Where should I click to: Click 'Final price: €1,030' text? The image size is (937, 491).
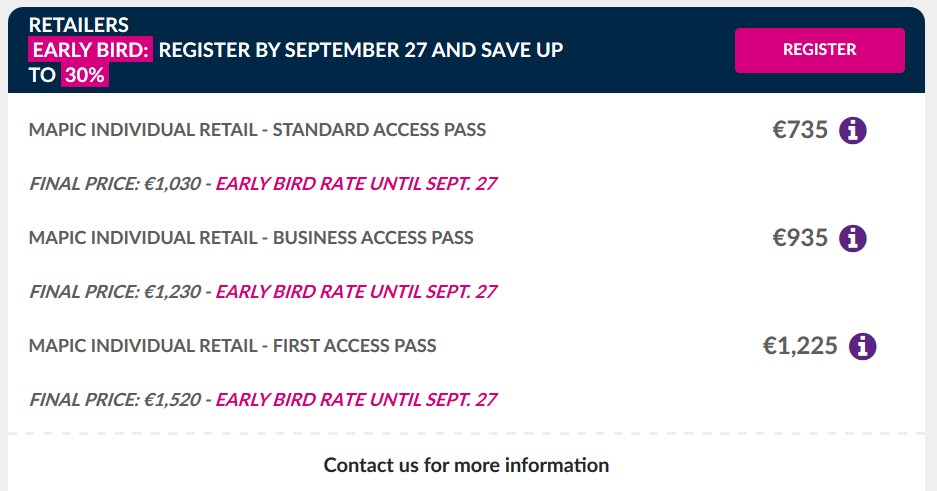pos(115,184)
